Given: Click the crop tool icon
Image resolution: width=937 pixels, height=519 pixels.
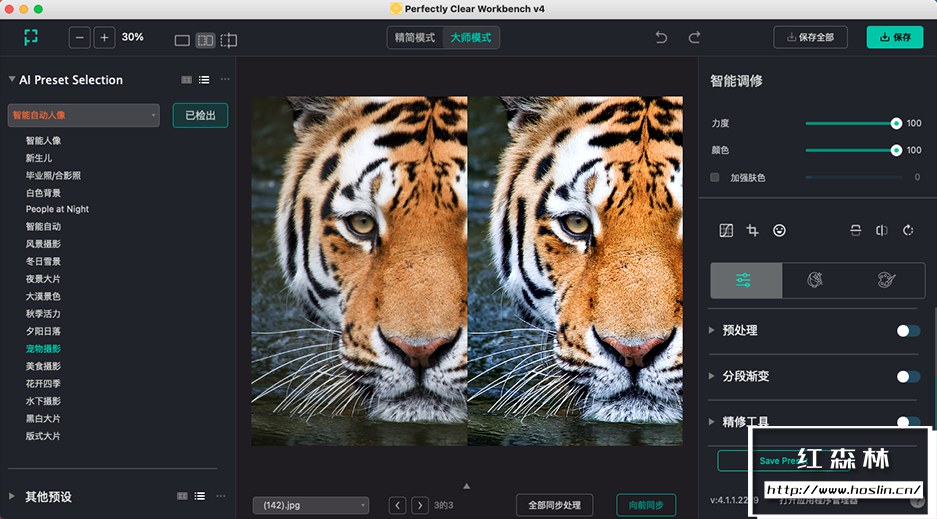Looking at the screenshot, I should [x=753, y=231].
